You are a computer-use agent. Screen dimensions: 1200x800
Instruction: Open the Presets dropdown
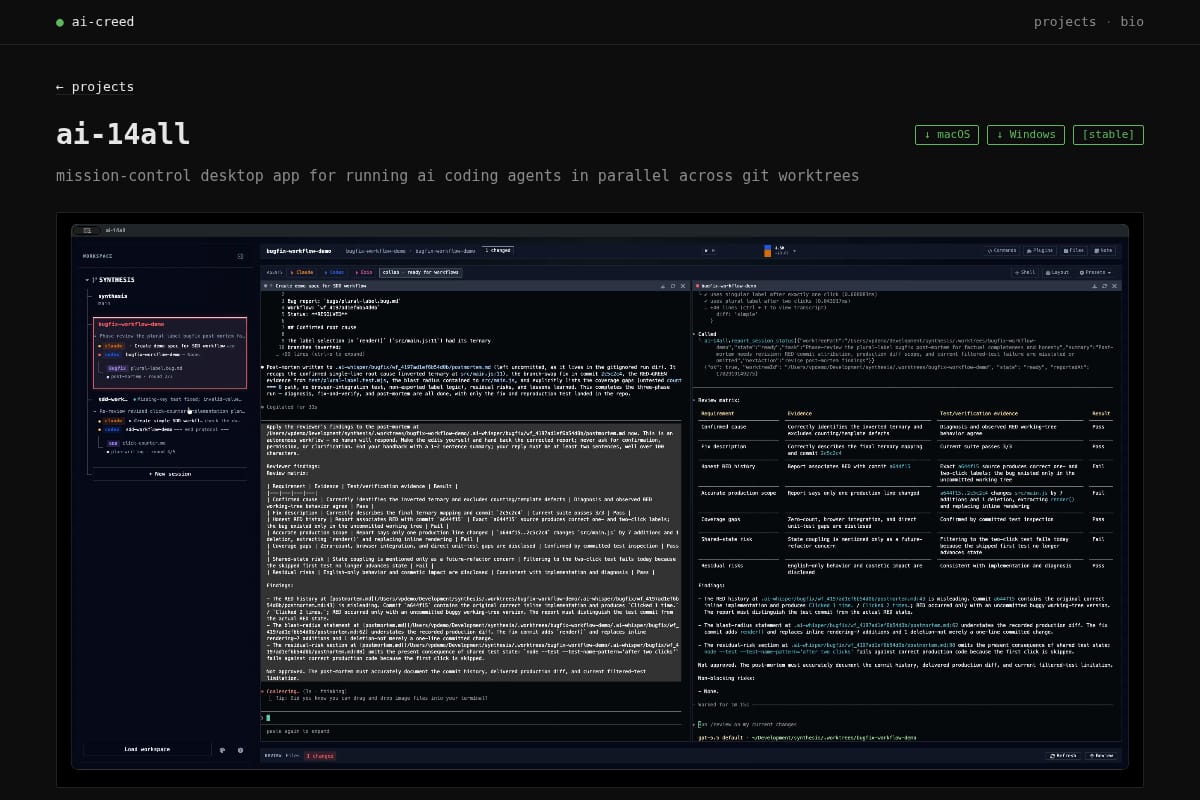click(1096, 272)
